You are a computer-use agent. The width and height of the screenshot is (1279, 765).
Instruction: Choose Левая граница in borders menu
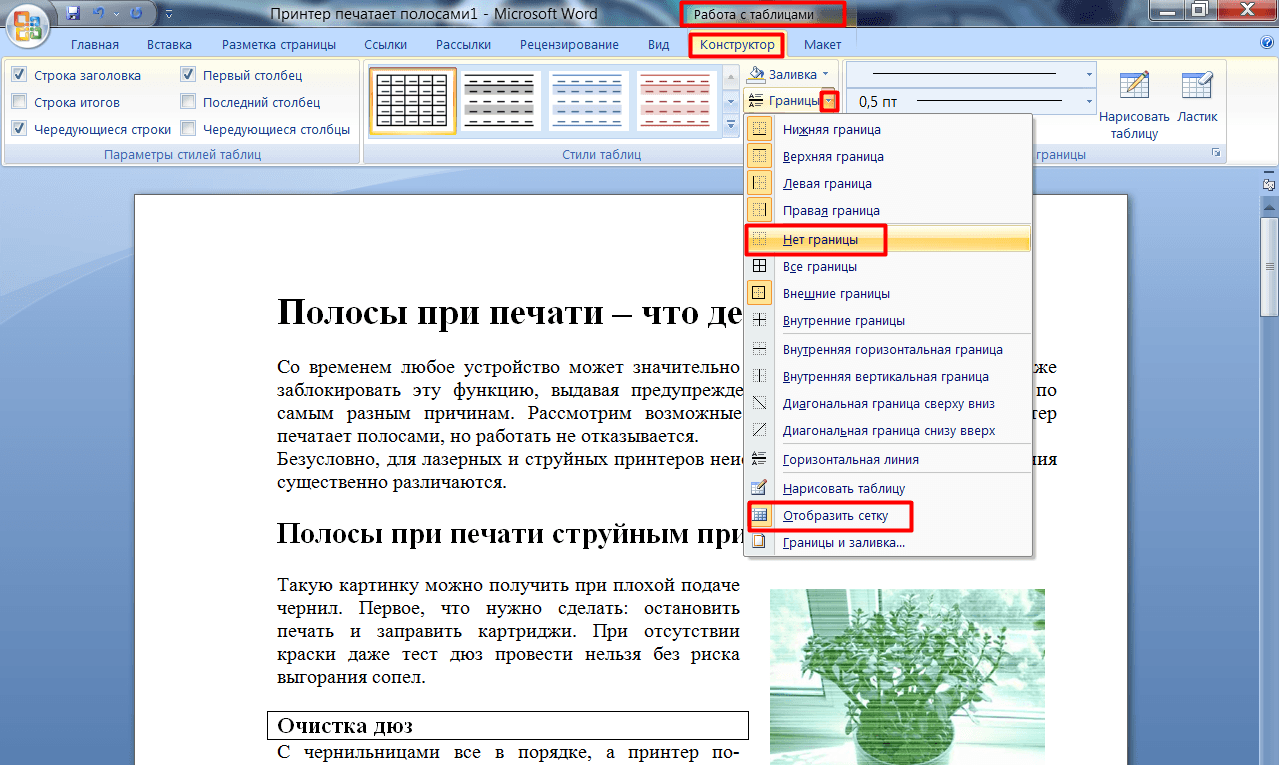pyautogui.click(x=889, y=183)
